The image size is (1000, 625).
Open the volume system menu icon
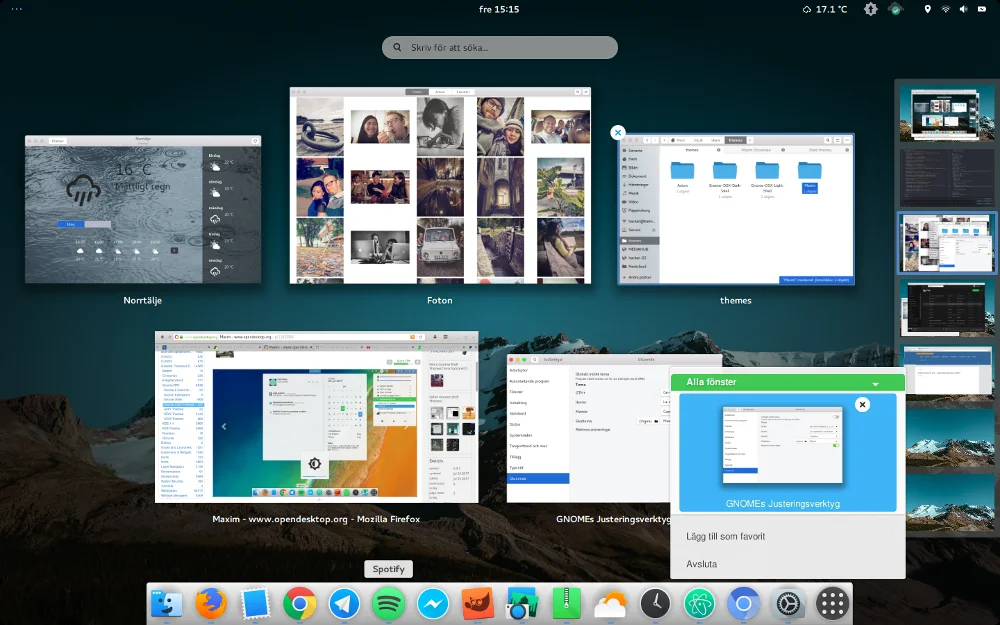pos(964,9)
